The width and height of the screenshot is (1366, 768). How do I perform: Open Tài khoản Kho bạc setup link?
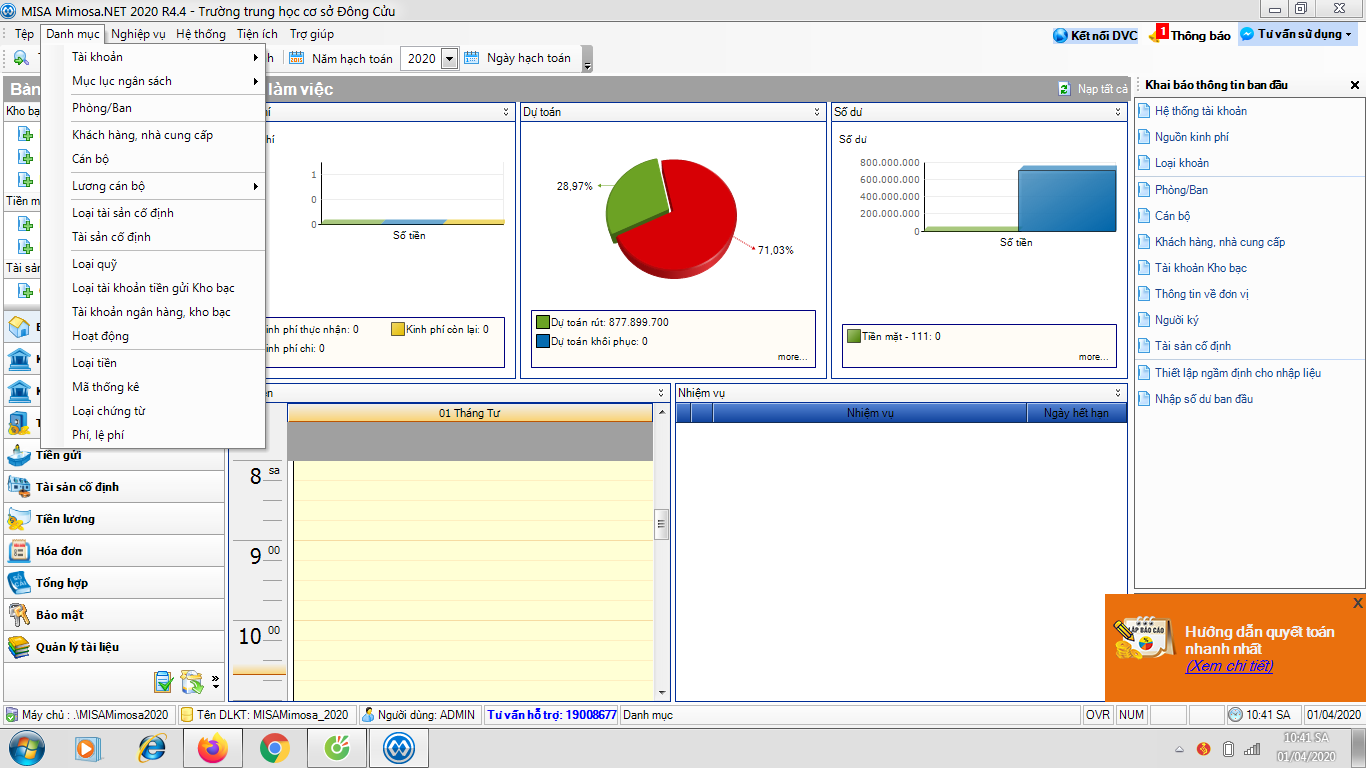(1200, 268)
